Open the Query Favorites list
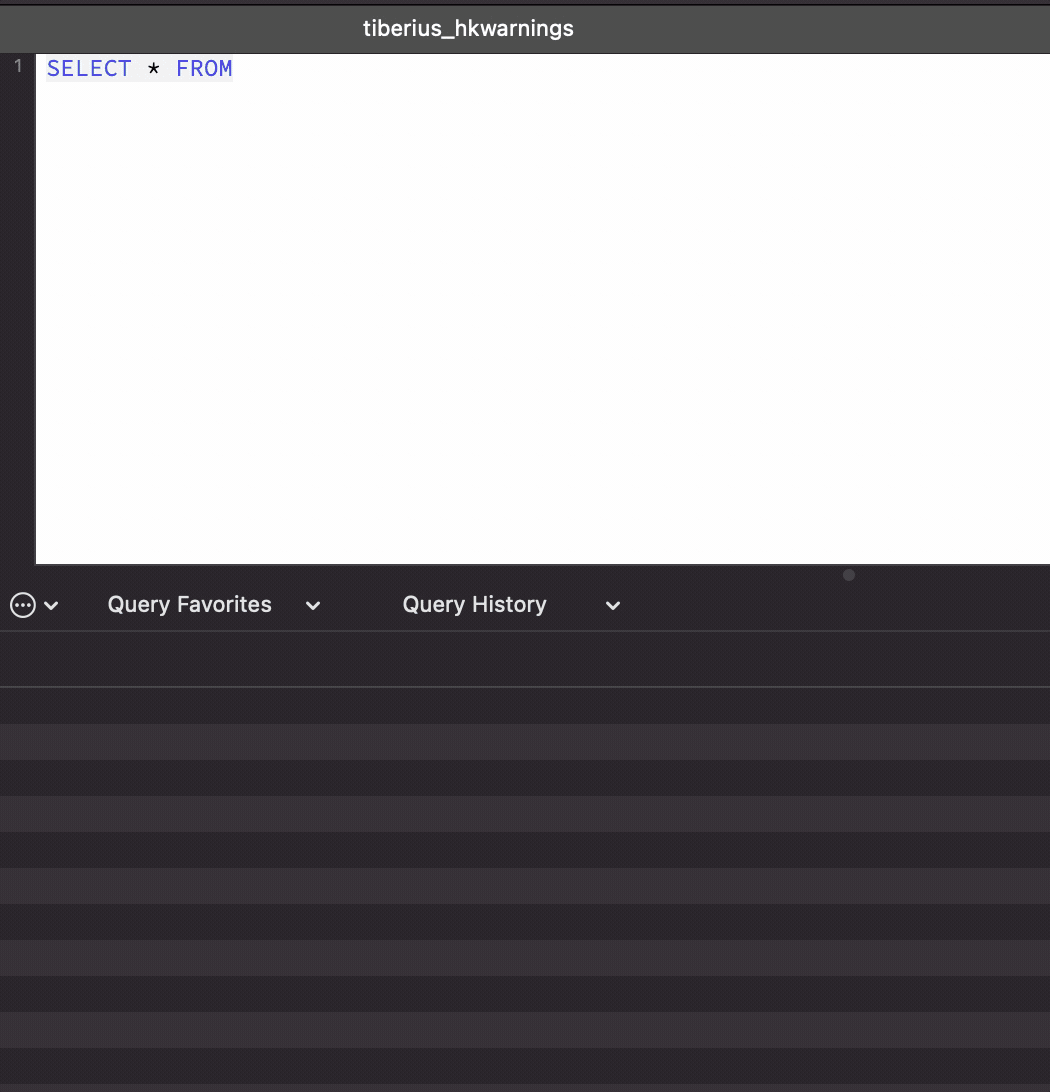 click(189, 604)
